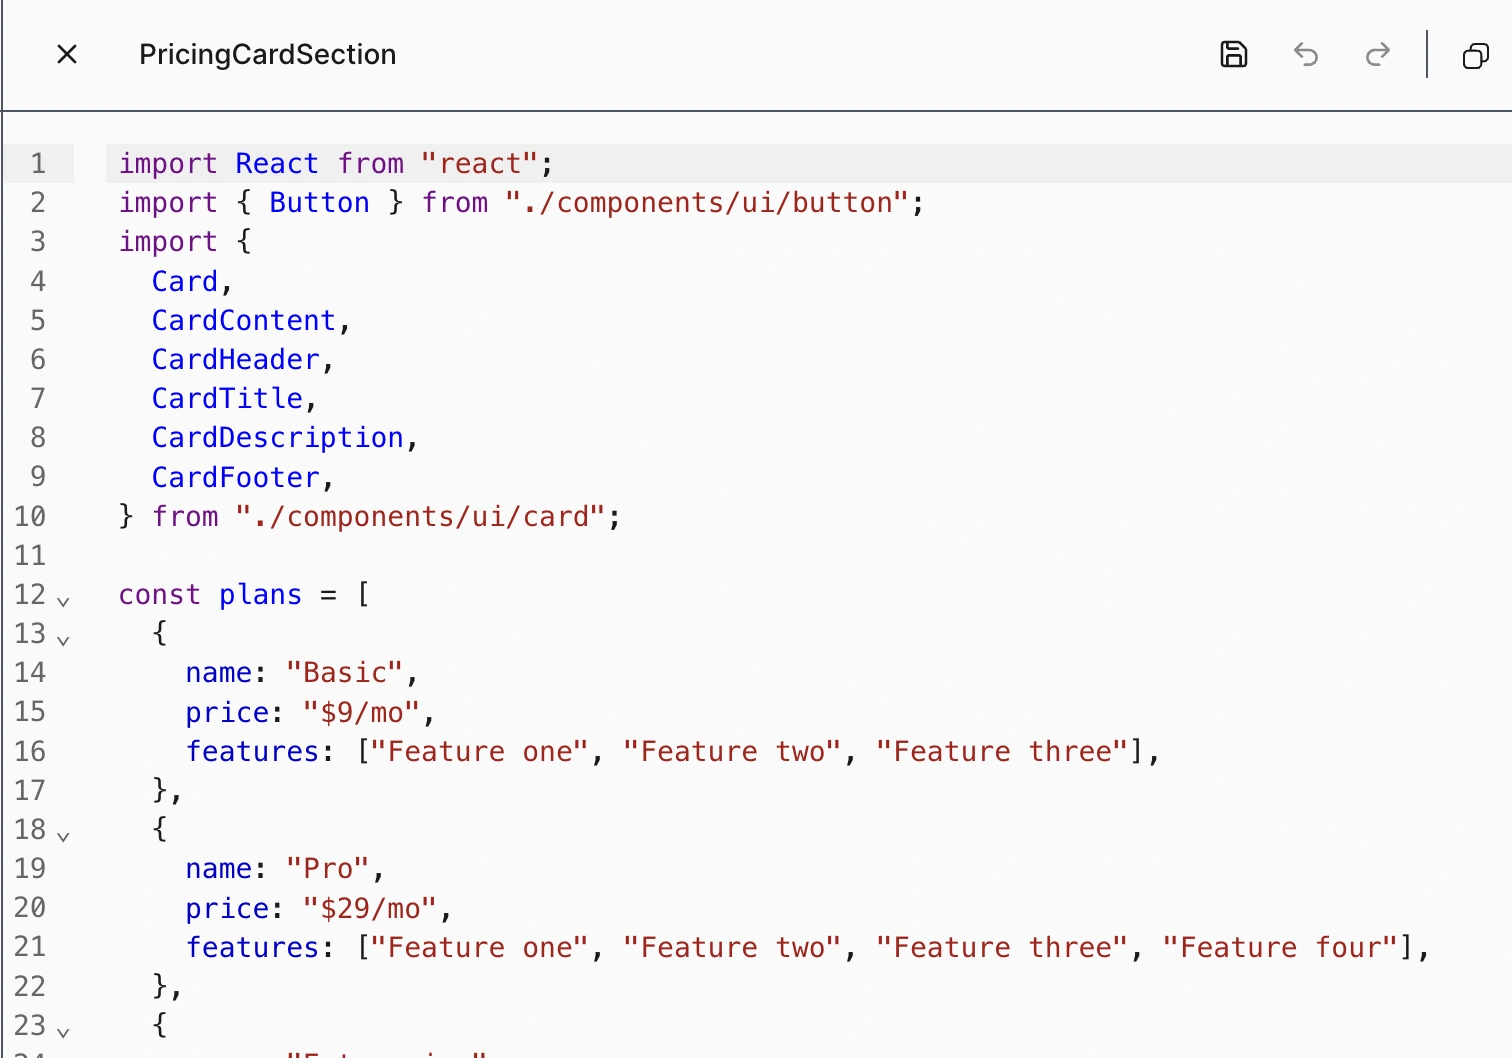Redo the last undone edit
The width and height of the screenshot is (1512, 1058).
(x=1378, y=54)
